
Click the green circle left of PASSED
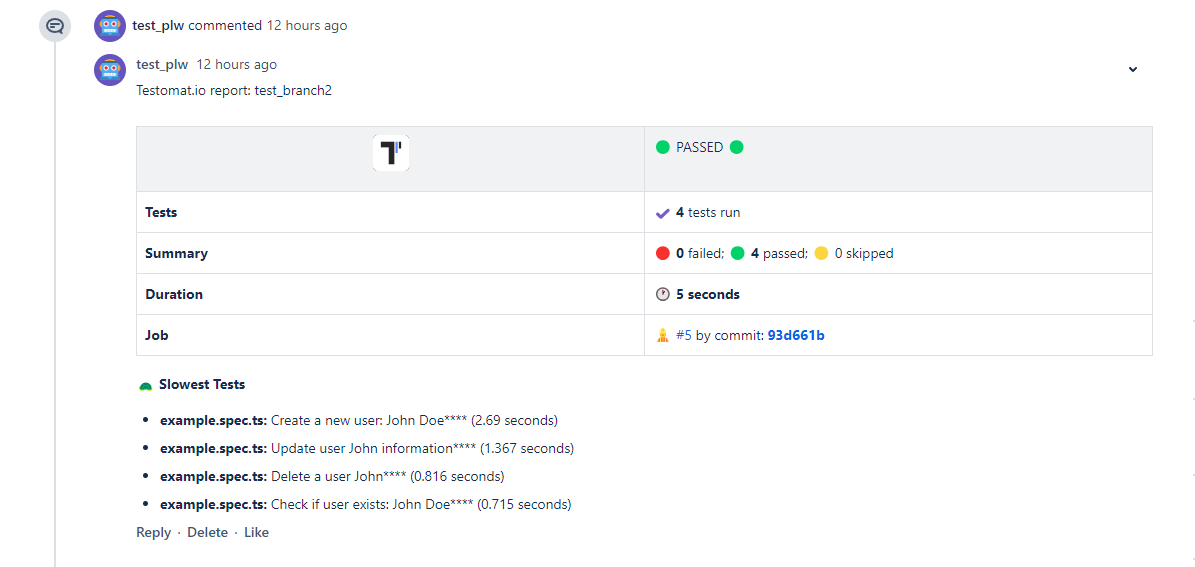662,147
